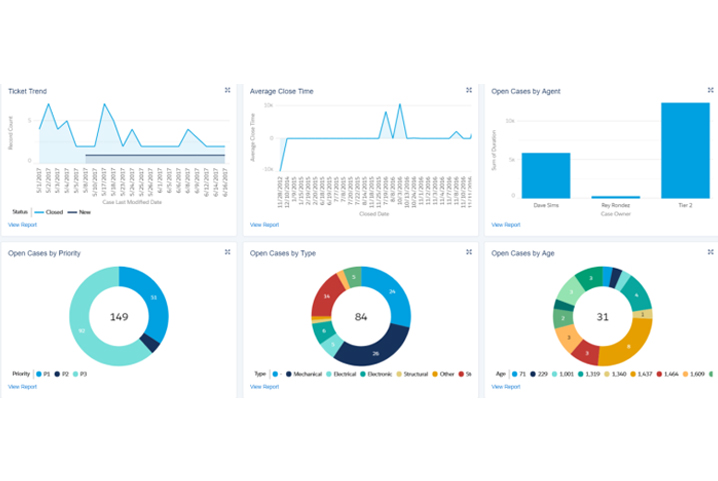Click the P3 donut segment labeled 92
The height and width of the screenshot is (481, 718).
pyautogui.click(x=82, y=330)
